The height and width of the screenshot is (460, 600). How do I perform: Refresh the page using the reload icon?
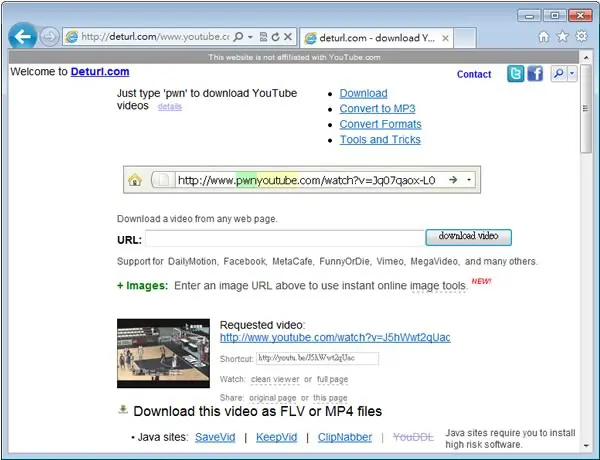coord(276,37)
